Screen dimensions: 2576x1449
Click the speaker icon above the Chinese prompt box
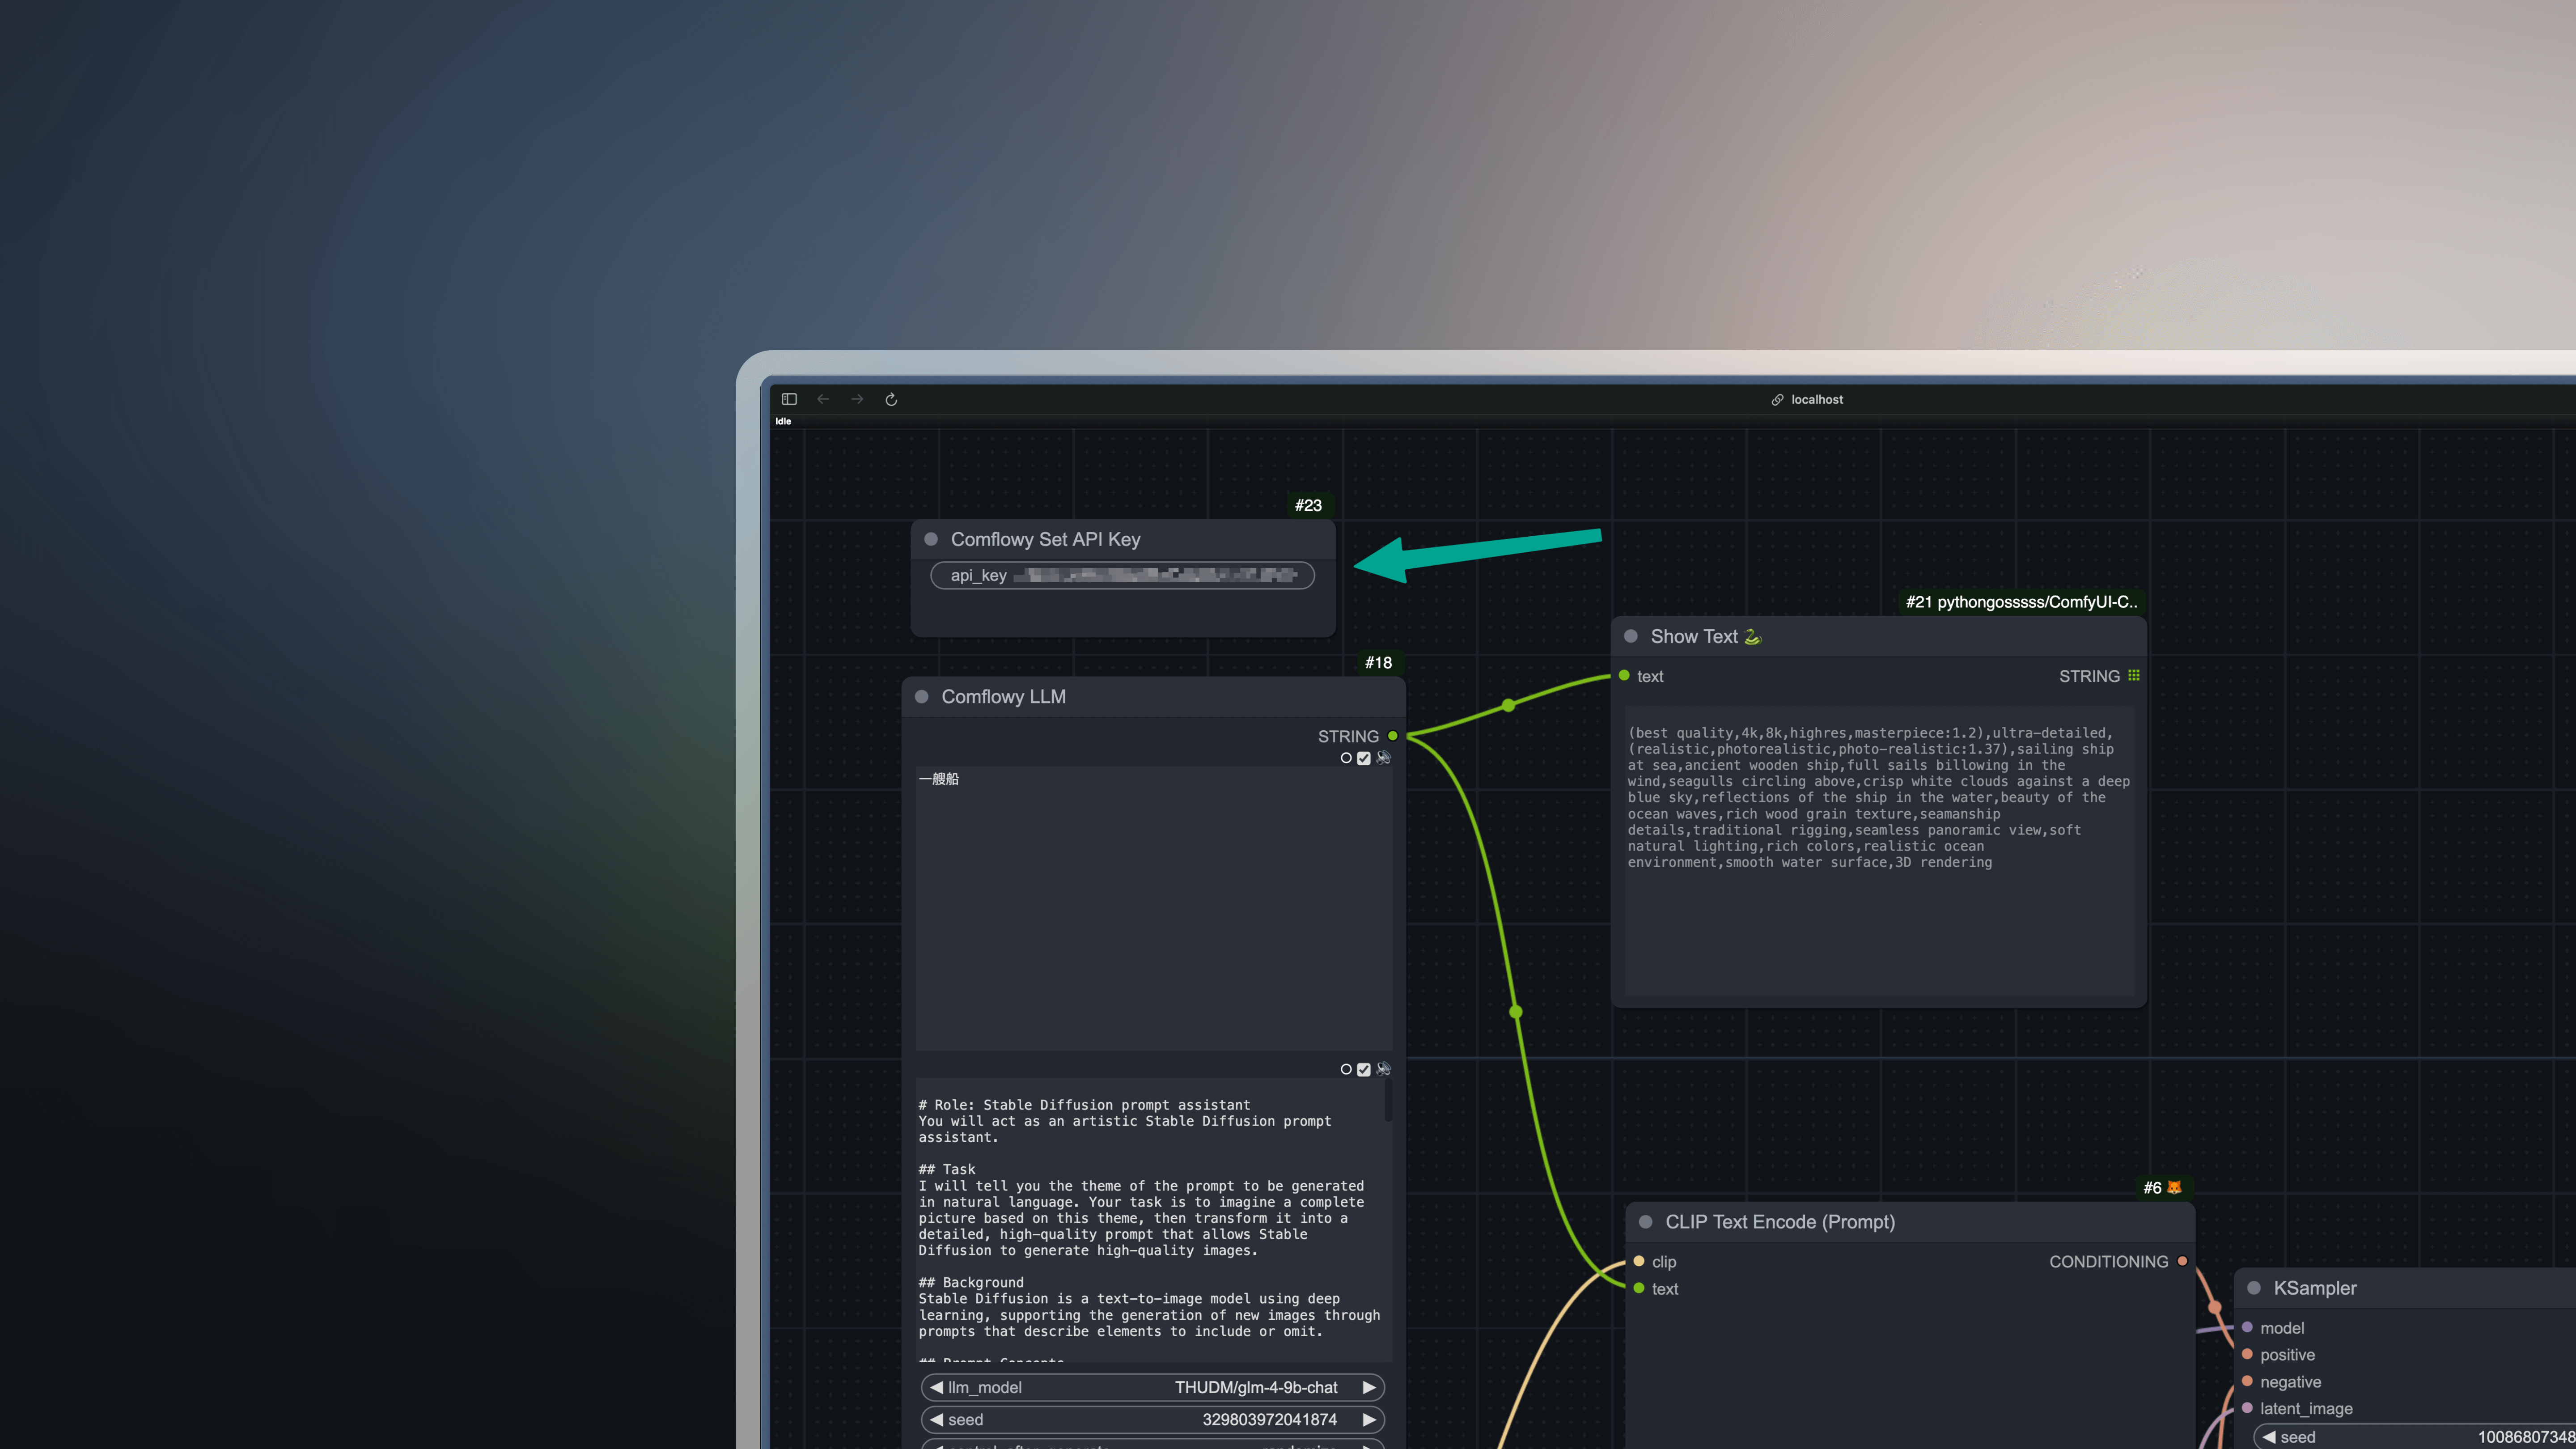[1383, 758]
